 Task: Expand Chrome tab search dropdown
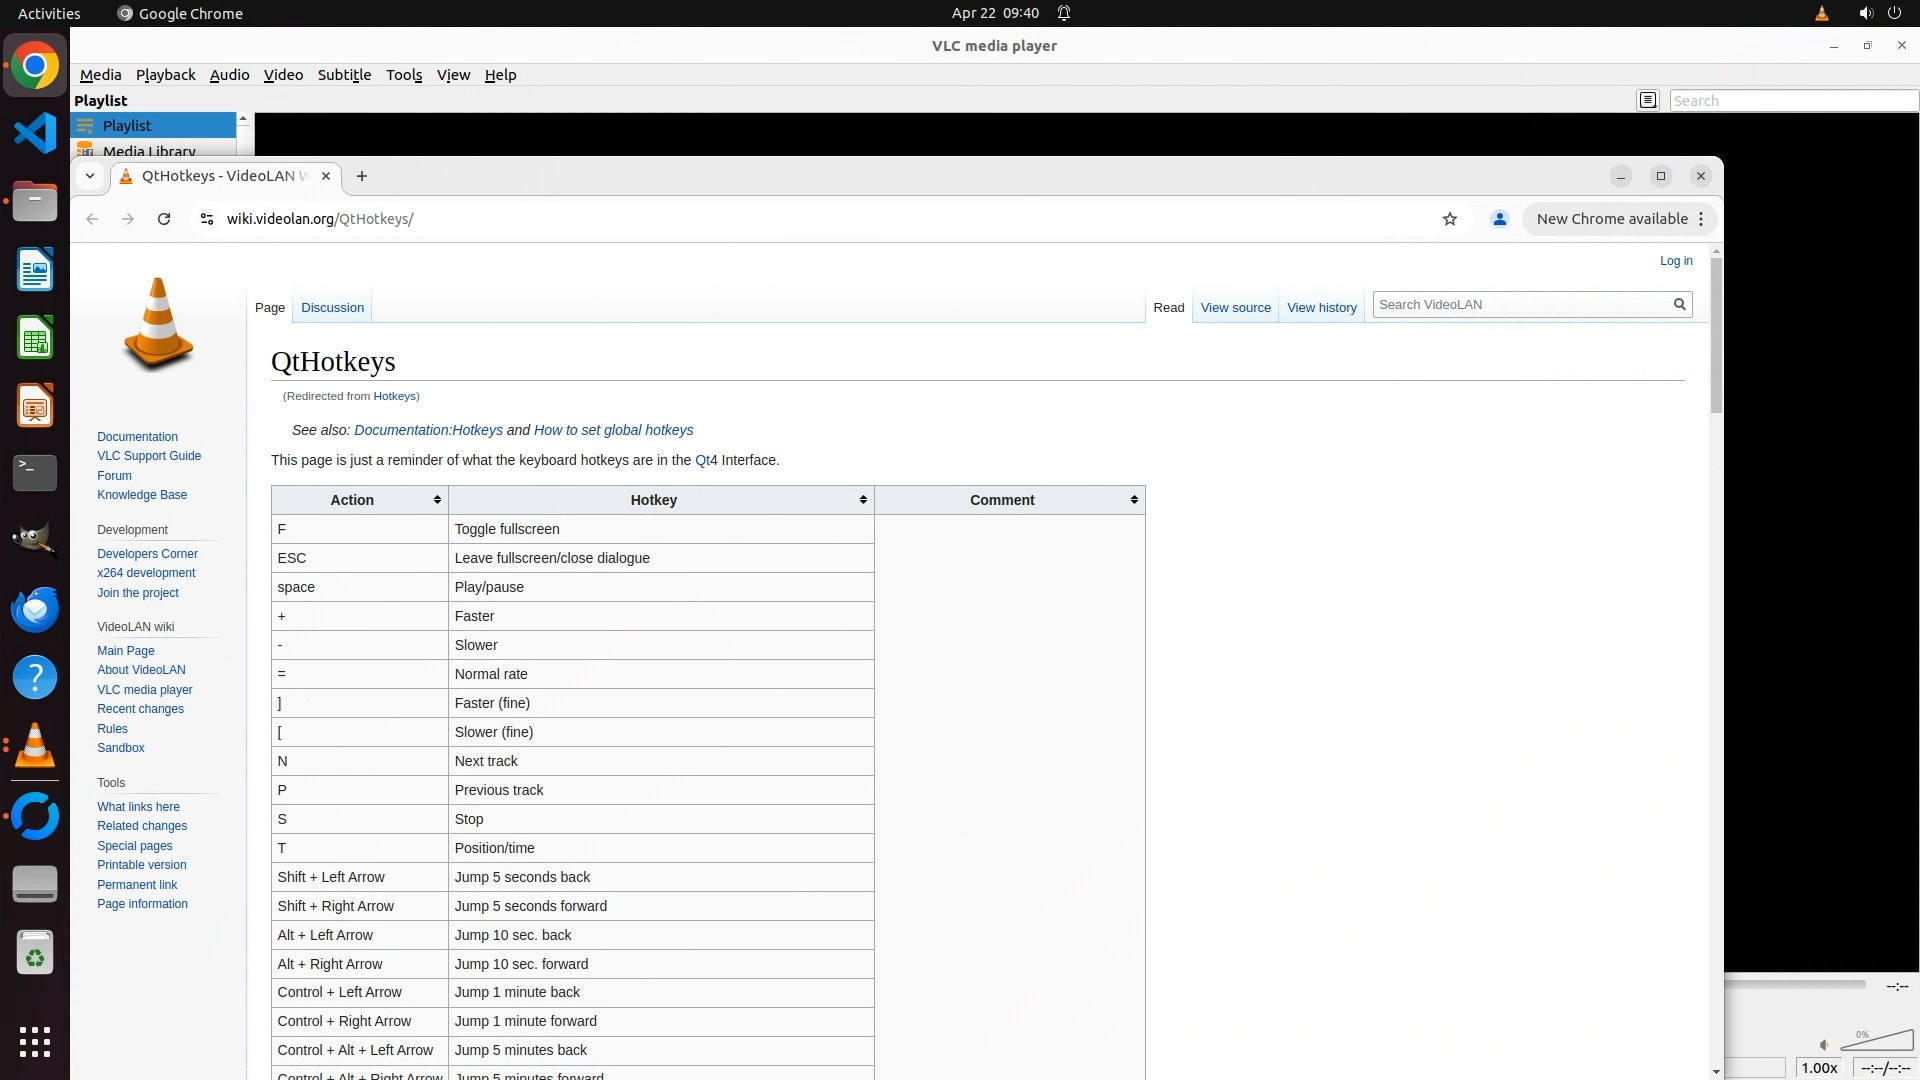90,176
